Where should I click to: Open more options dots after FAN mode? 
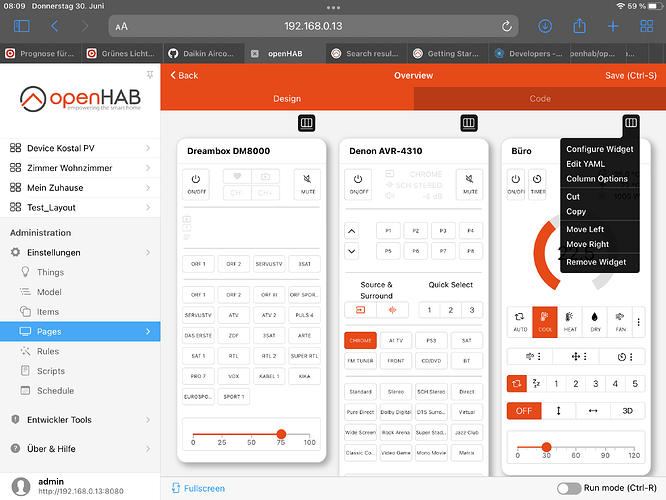click(638, 322)
